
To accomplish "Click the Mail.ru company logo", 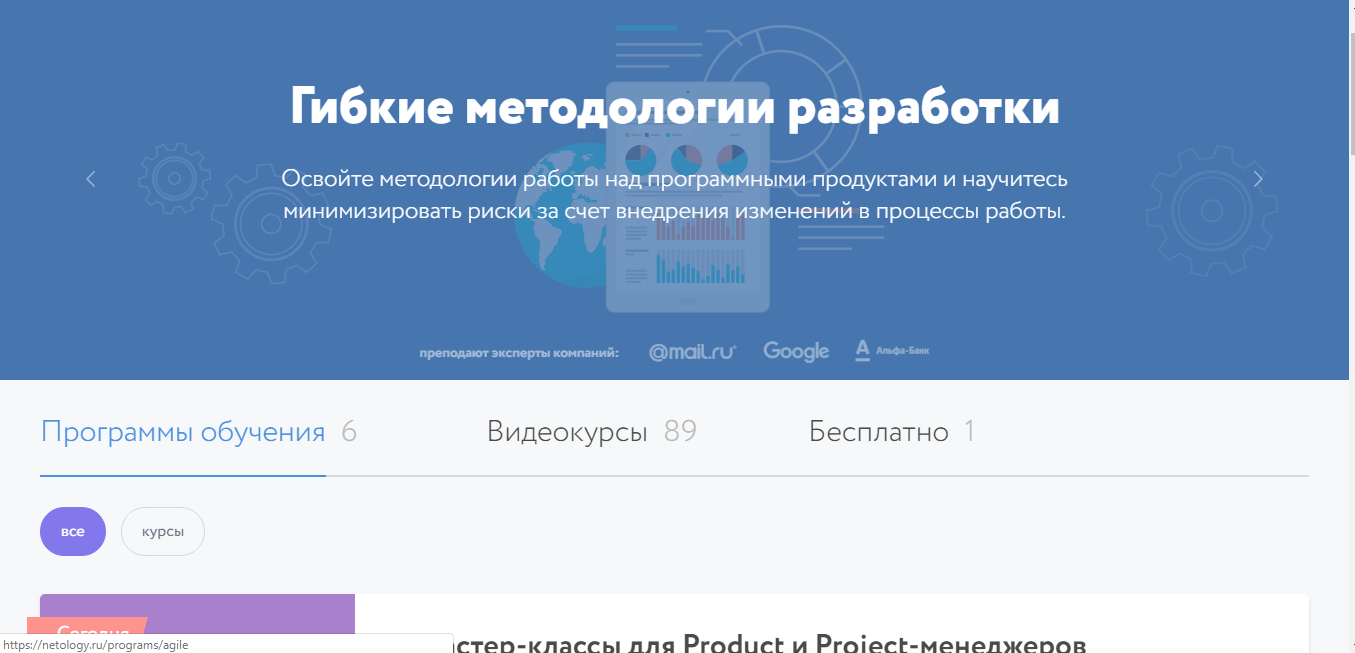I will (x=692, y=352).
